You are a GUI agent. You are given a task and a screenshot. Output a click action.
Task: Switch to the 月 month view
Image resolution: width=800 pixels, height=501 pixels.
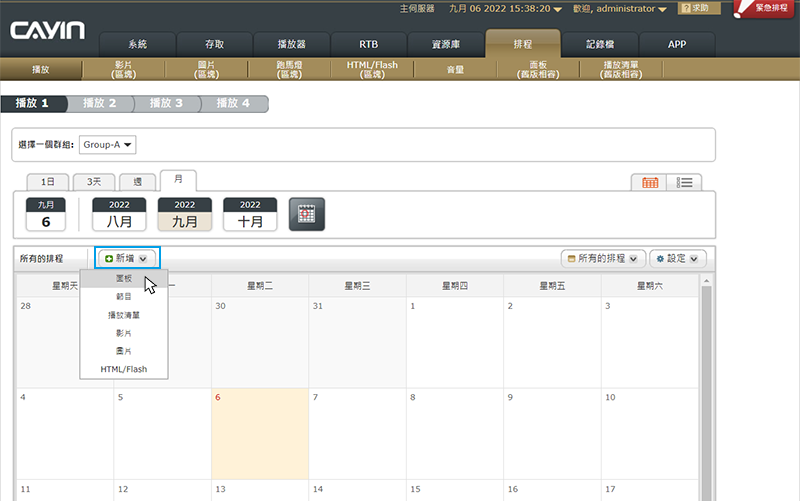[178, 180]
